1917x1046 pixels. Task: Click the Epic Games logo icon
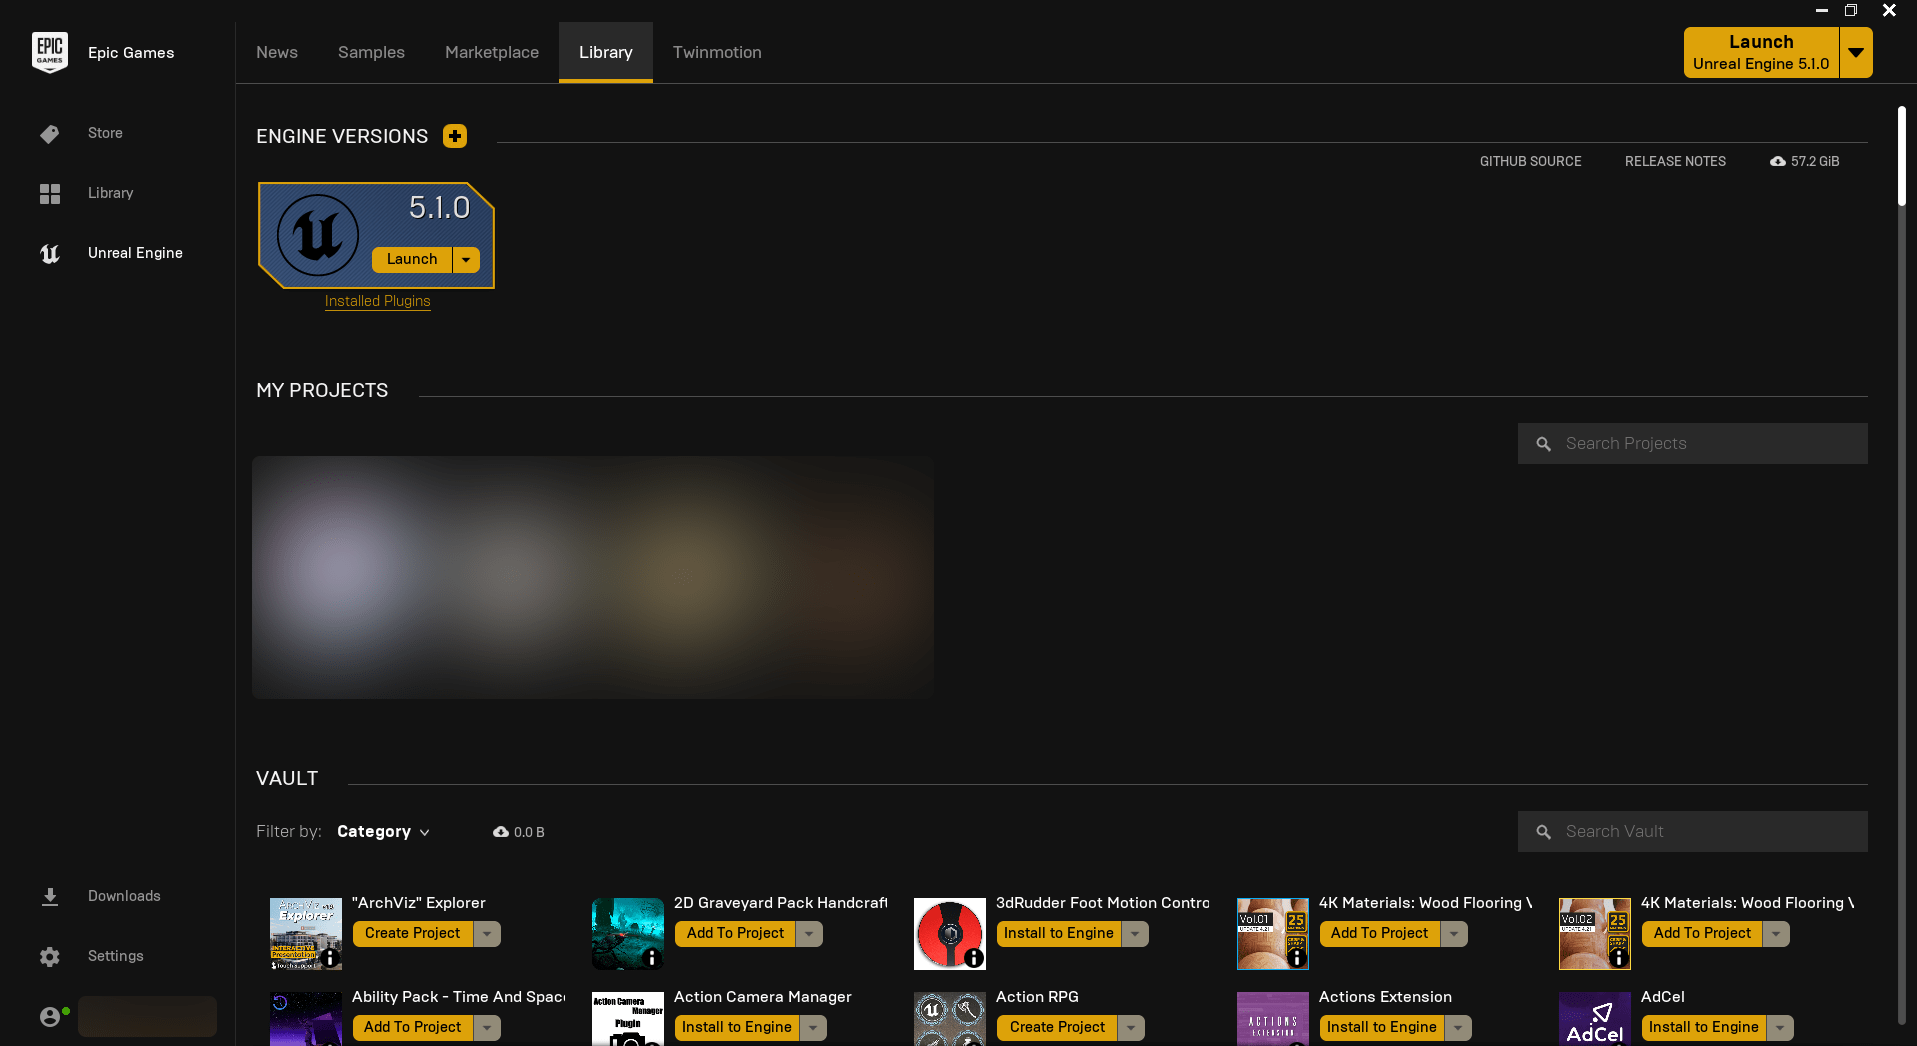(50, 52)
